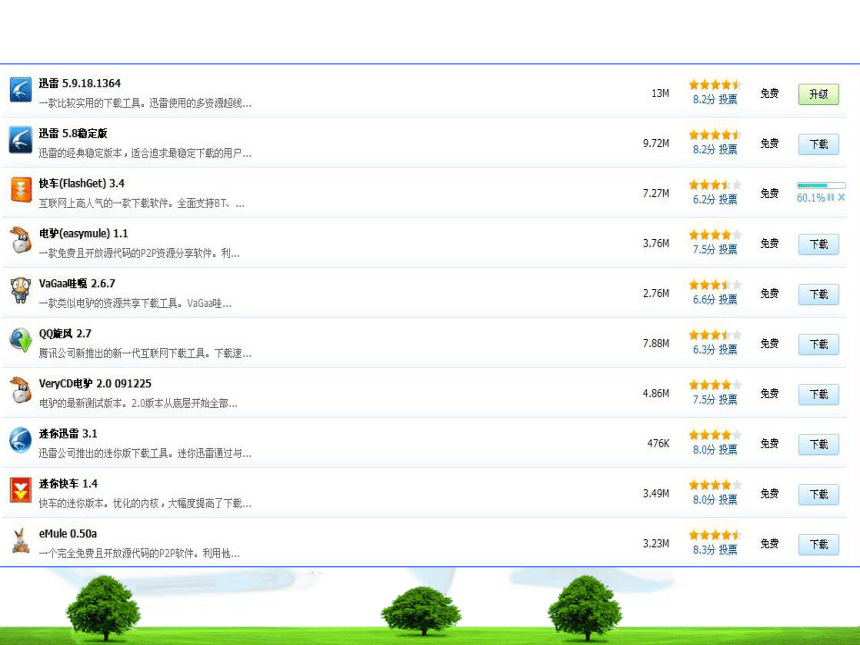Download 迷你迅雷 3.1 using 下载
This screenshot has height=645, width=860.
(818, 444)
